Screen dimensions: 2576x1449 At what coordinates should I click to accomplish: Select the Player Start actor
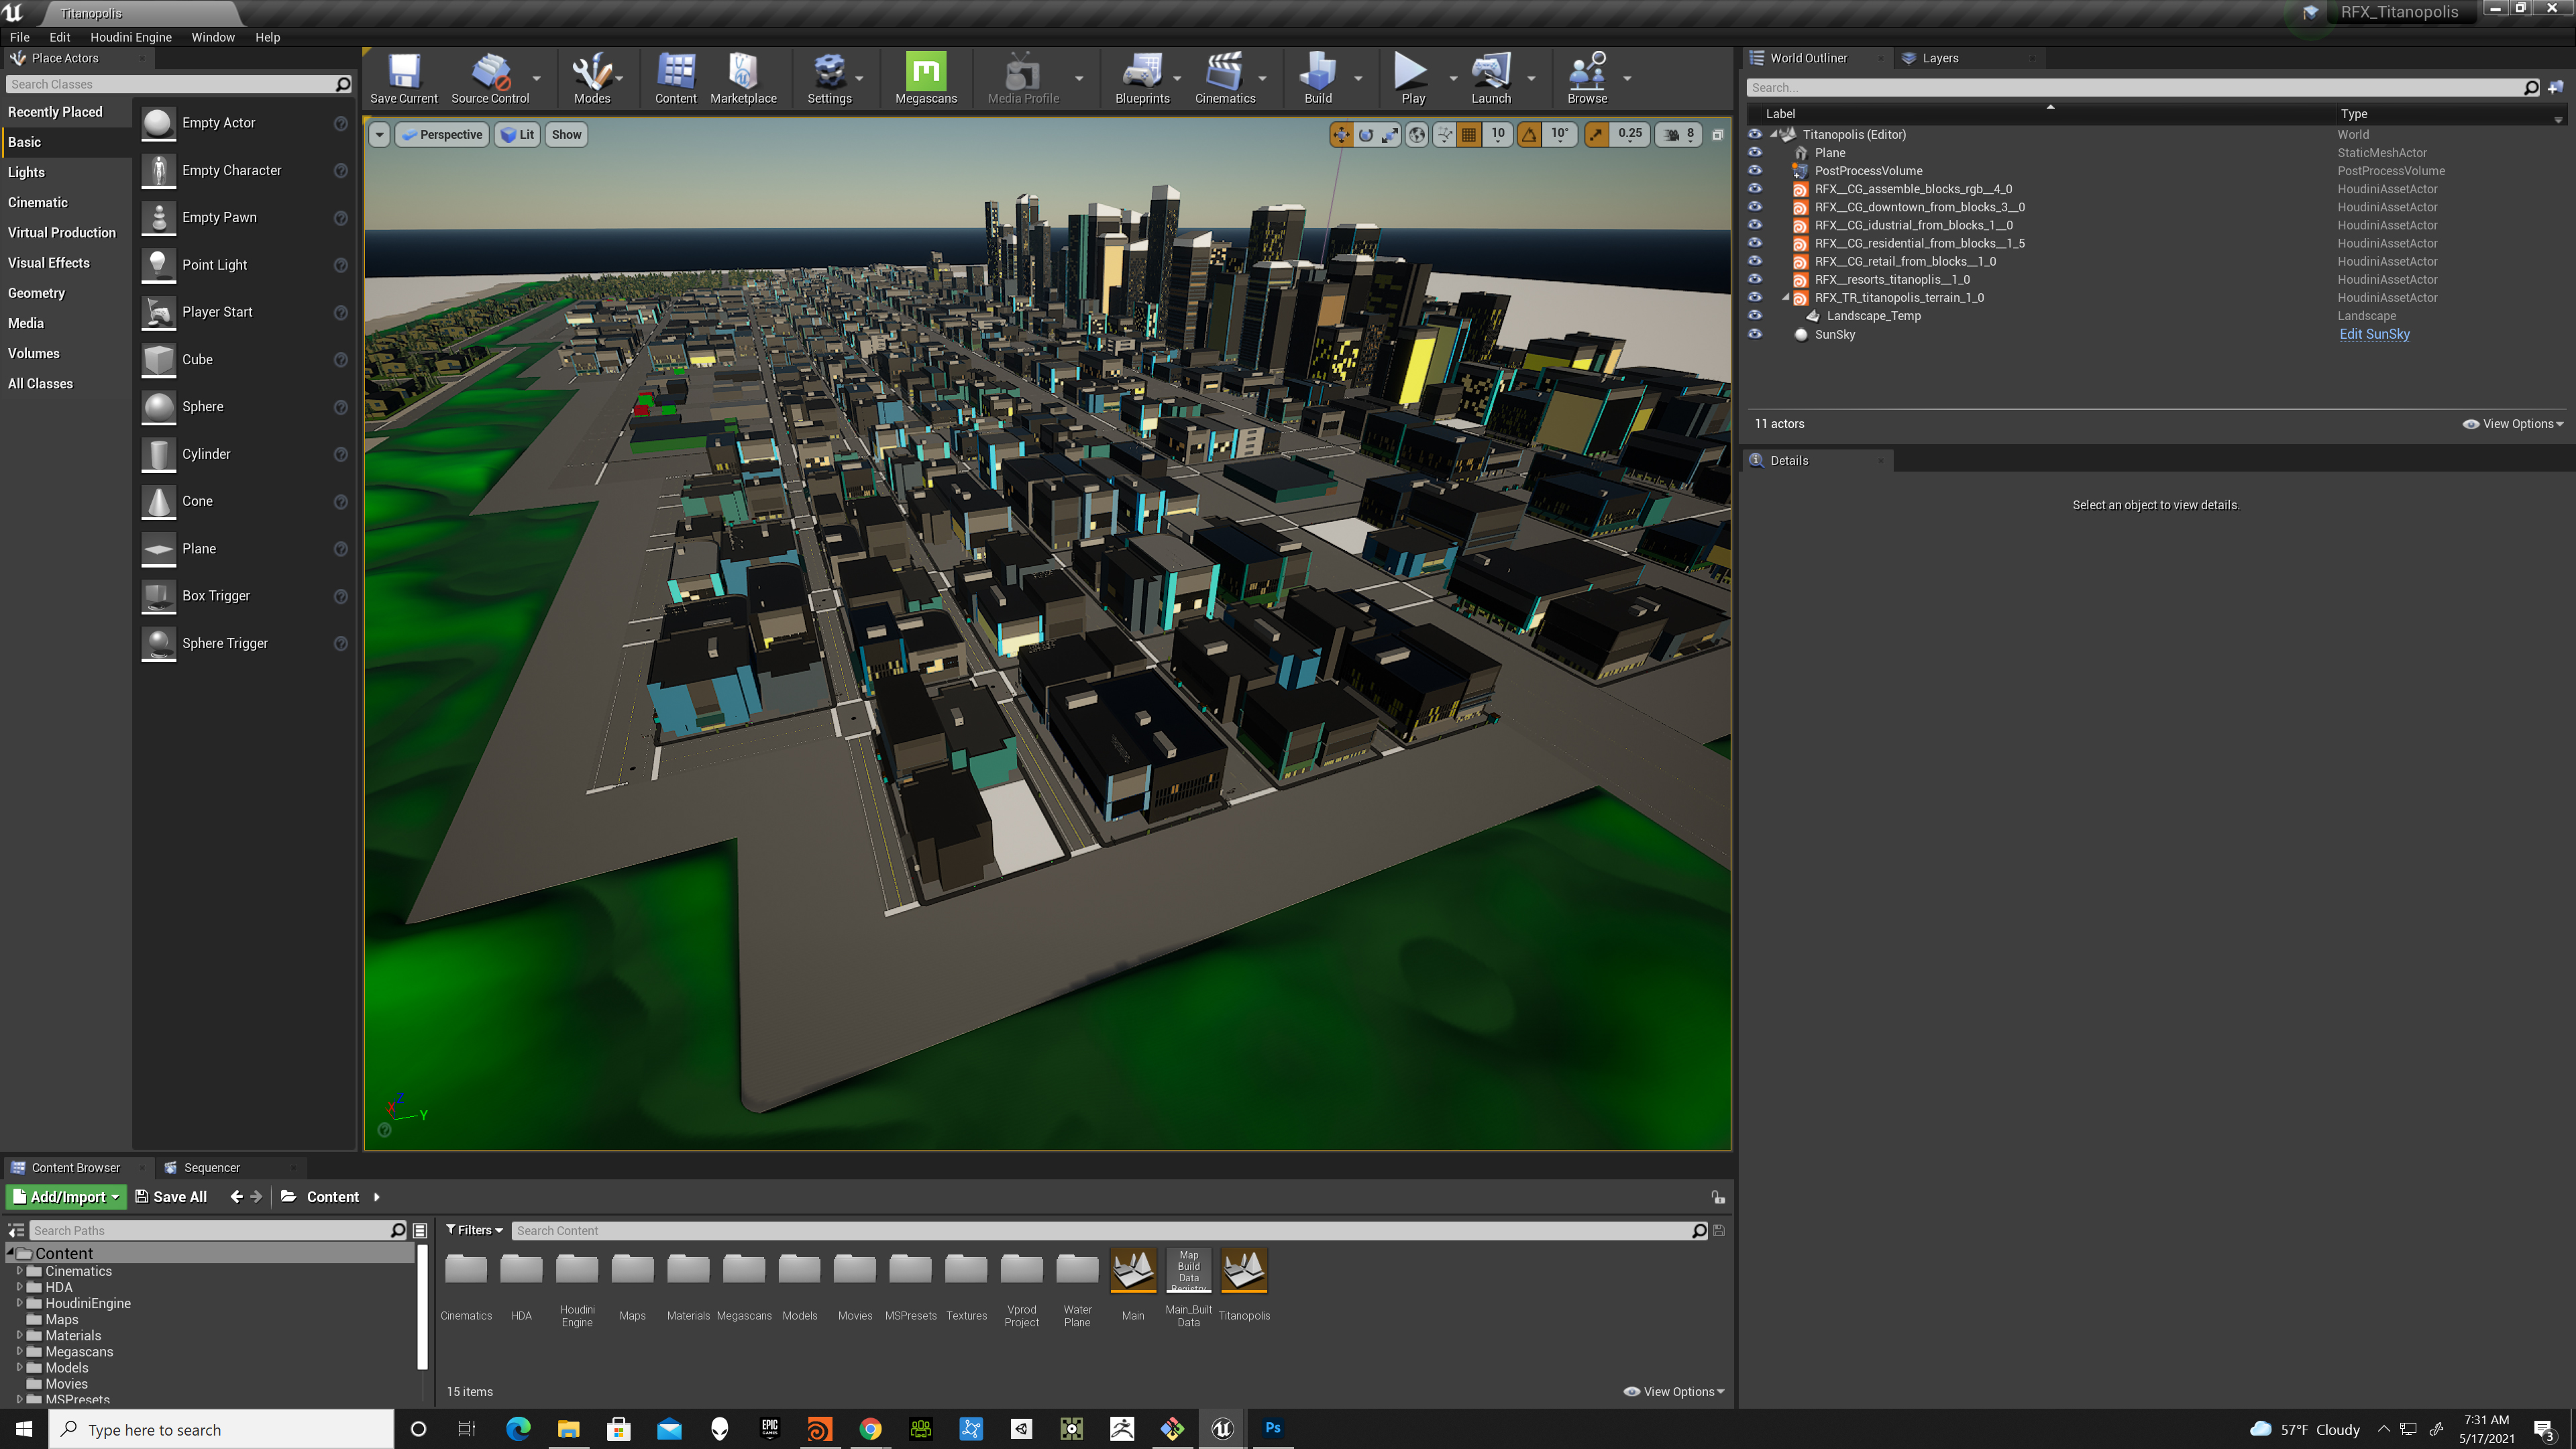(x=245, y=312)
